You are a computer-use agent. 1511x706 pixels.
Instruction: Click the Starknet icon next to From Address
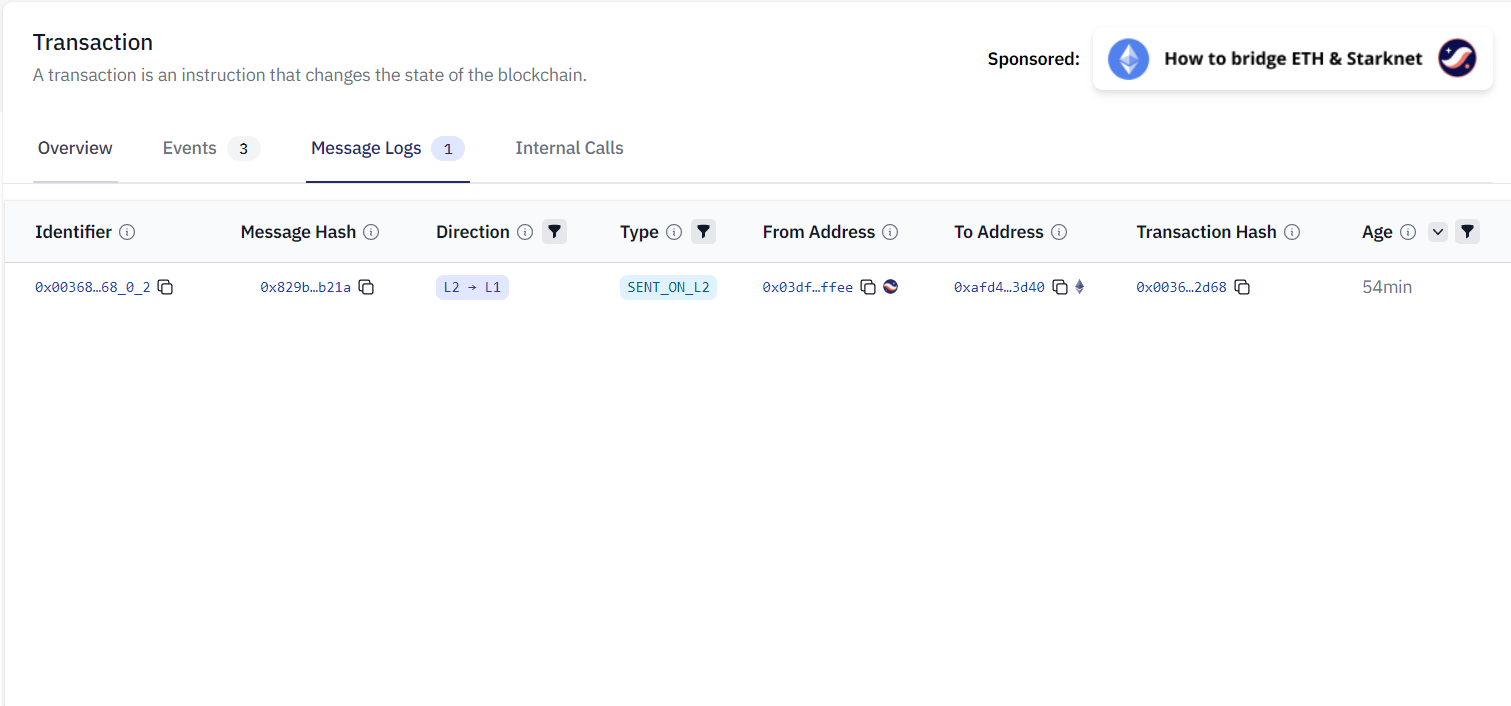(890, 287)
